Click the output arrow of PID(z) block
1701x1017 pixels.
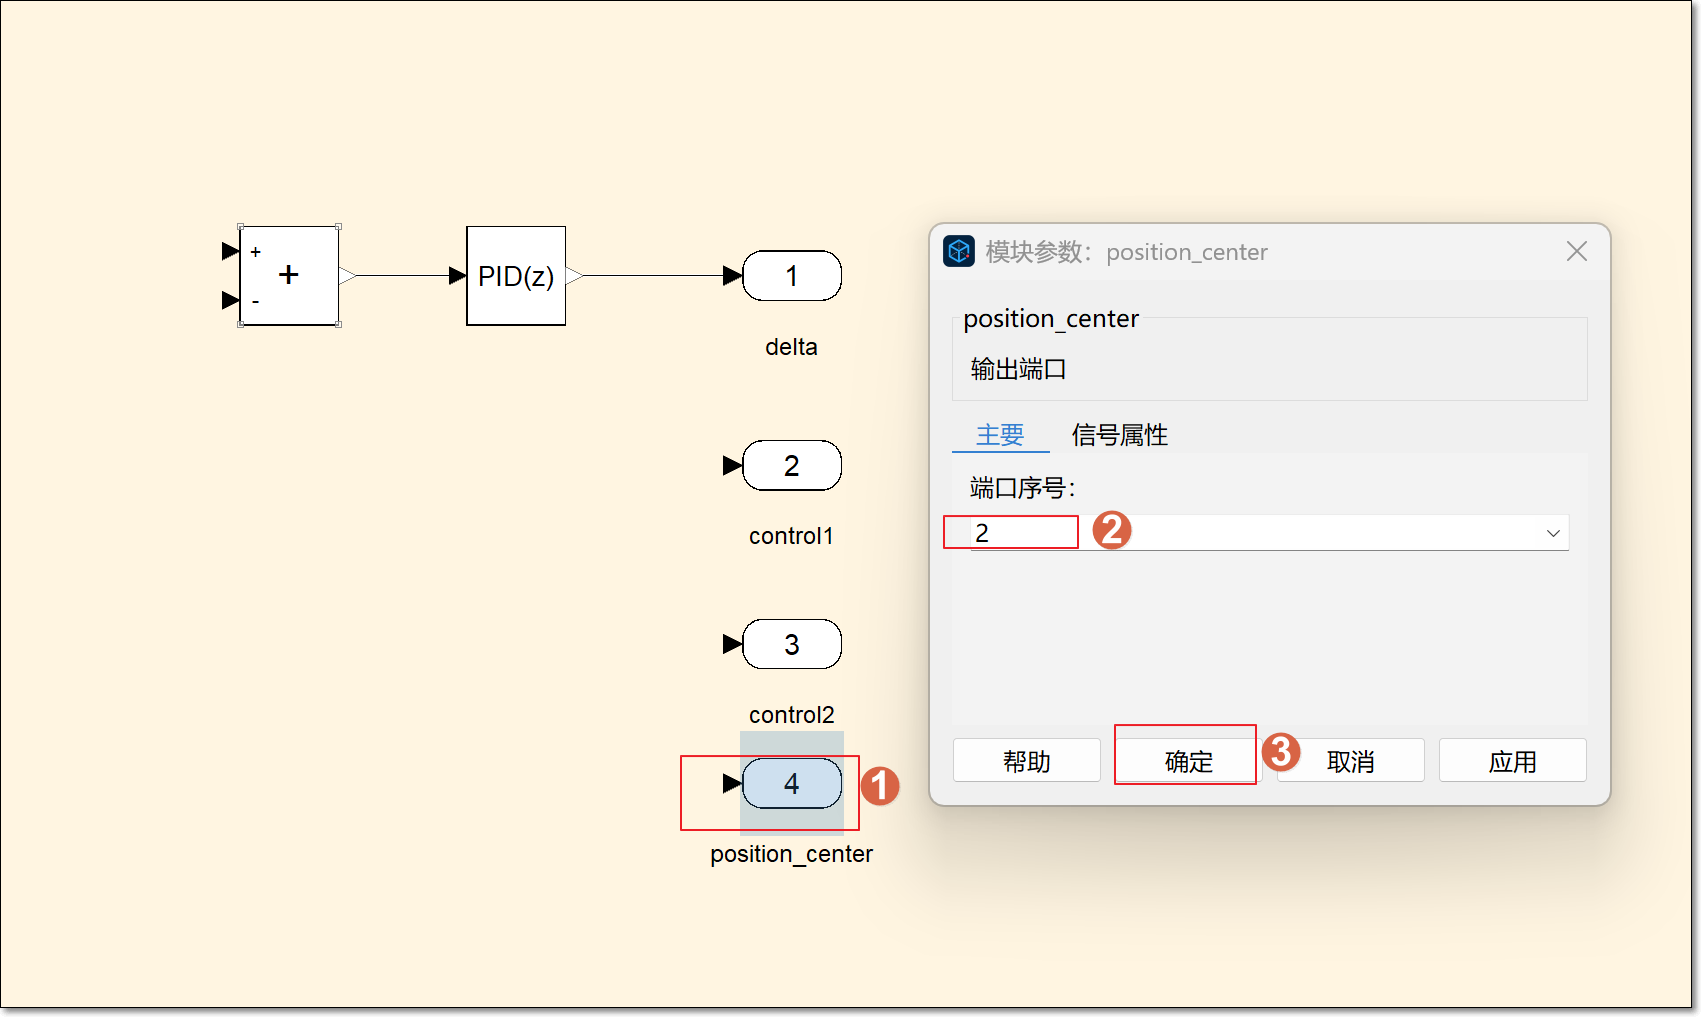click(574, 275)
